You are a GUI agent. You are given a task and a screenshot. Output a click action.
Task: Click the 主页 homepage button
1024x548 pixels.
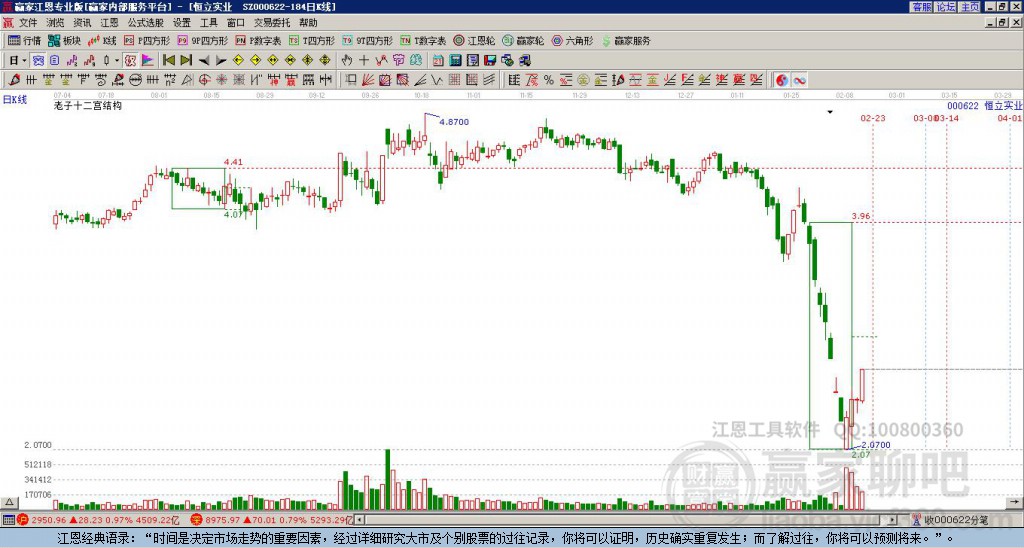point(970,7)
